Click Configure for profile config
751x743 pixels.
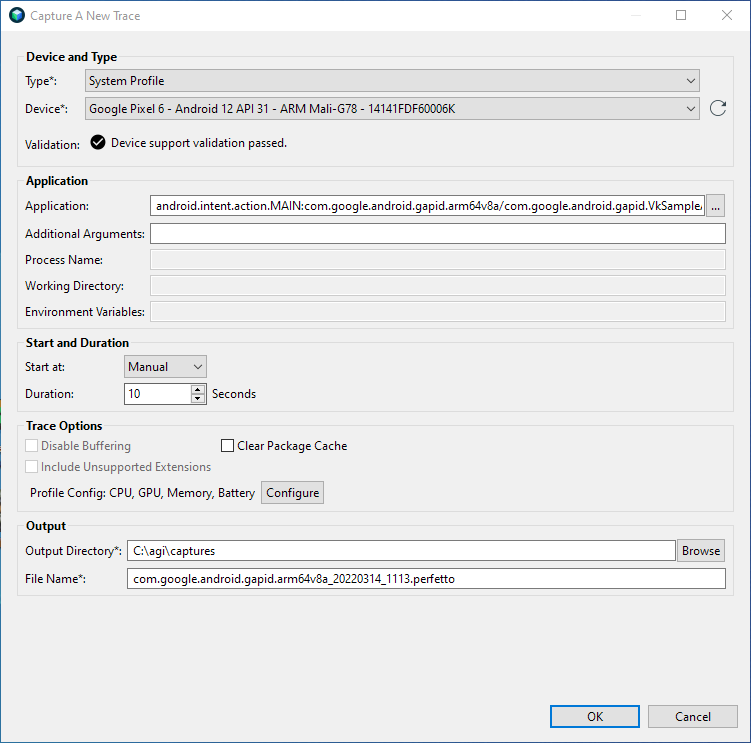(292, 493)
